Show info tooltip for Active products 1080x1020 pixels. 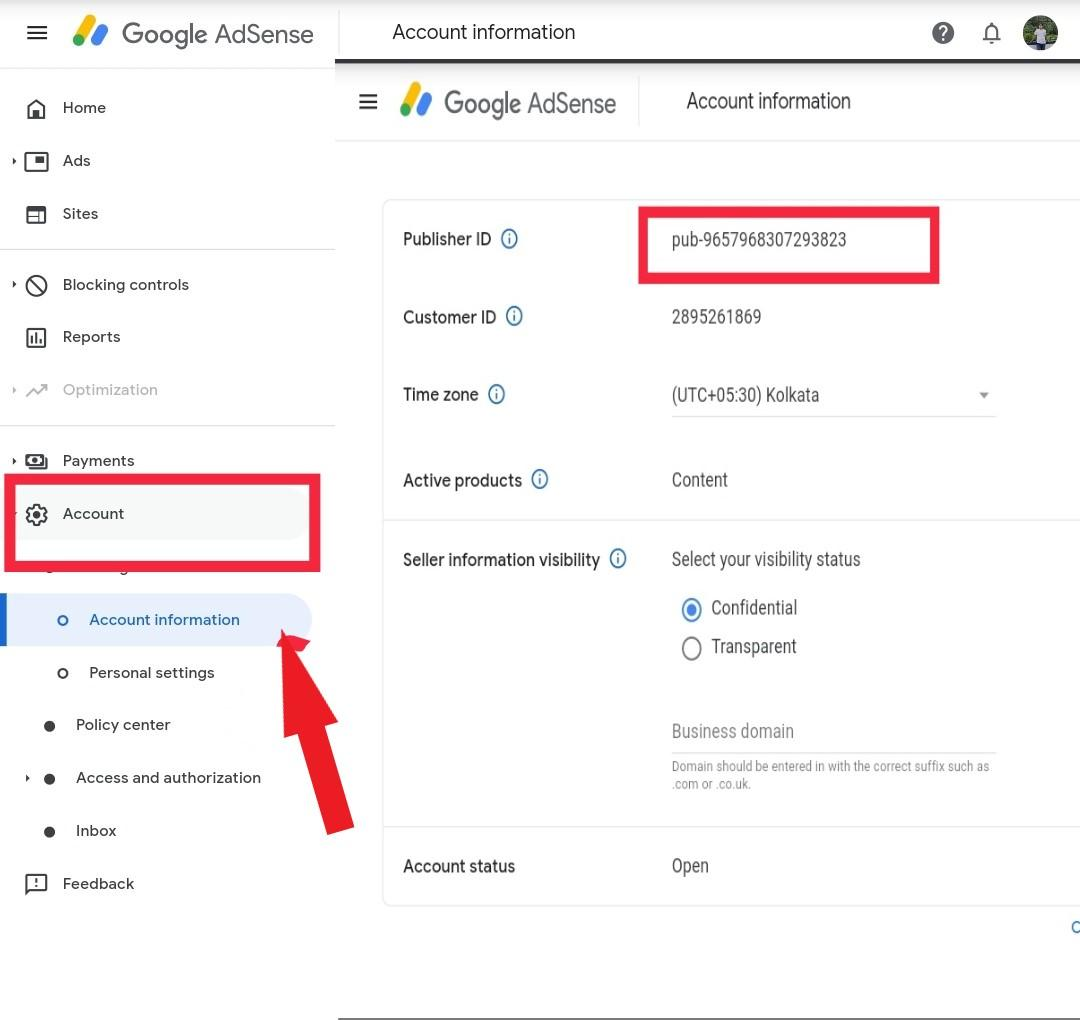[539, 479]
